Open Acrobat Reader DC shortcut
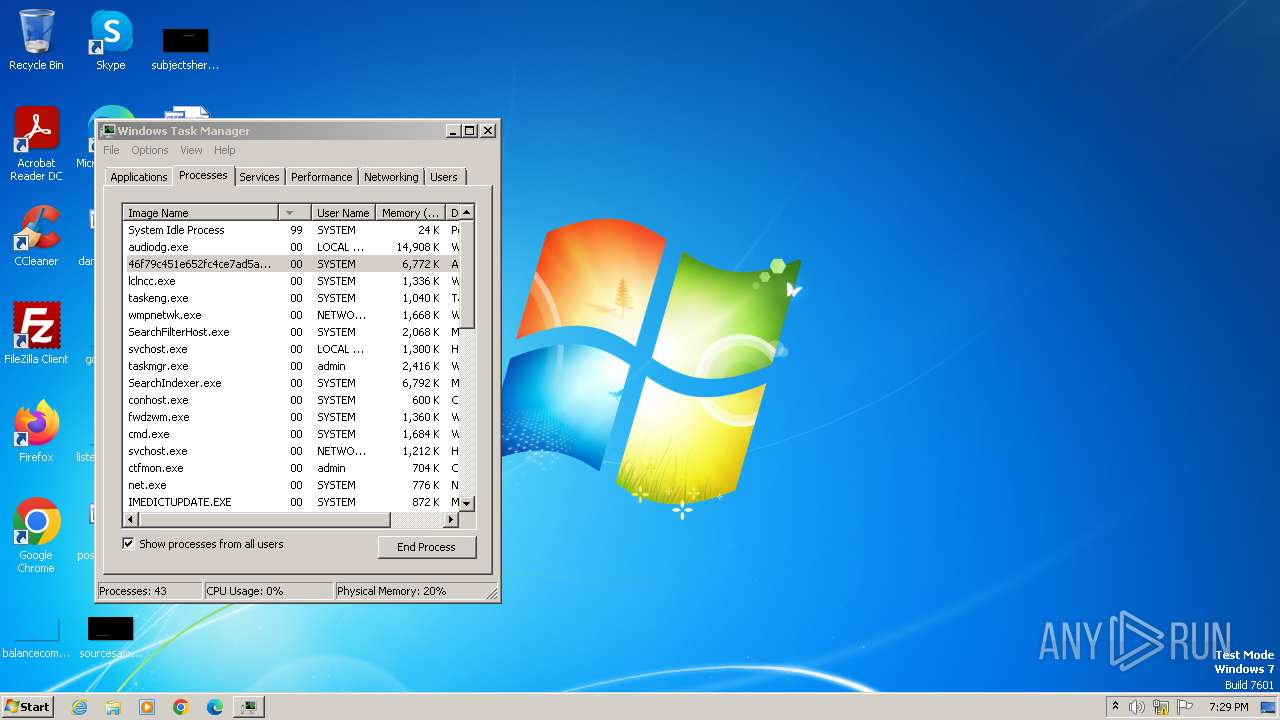 click(x=36, y=144)
